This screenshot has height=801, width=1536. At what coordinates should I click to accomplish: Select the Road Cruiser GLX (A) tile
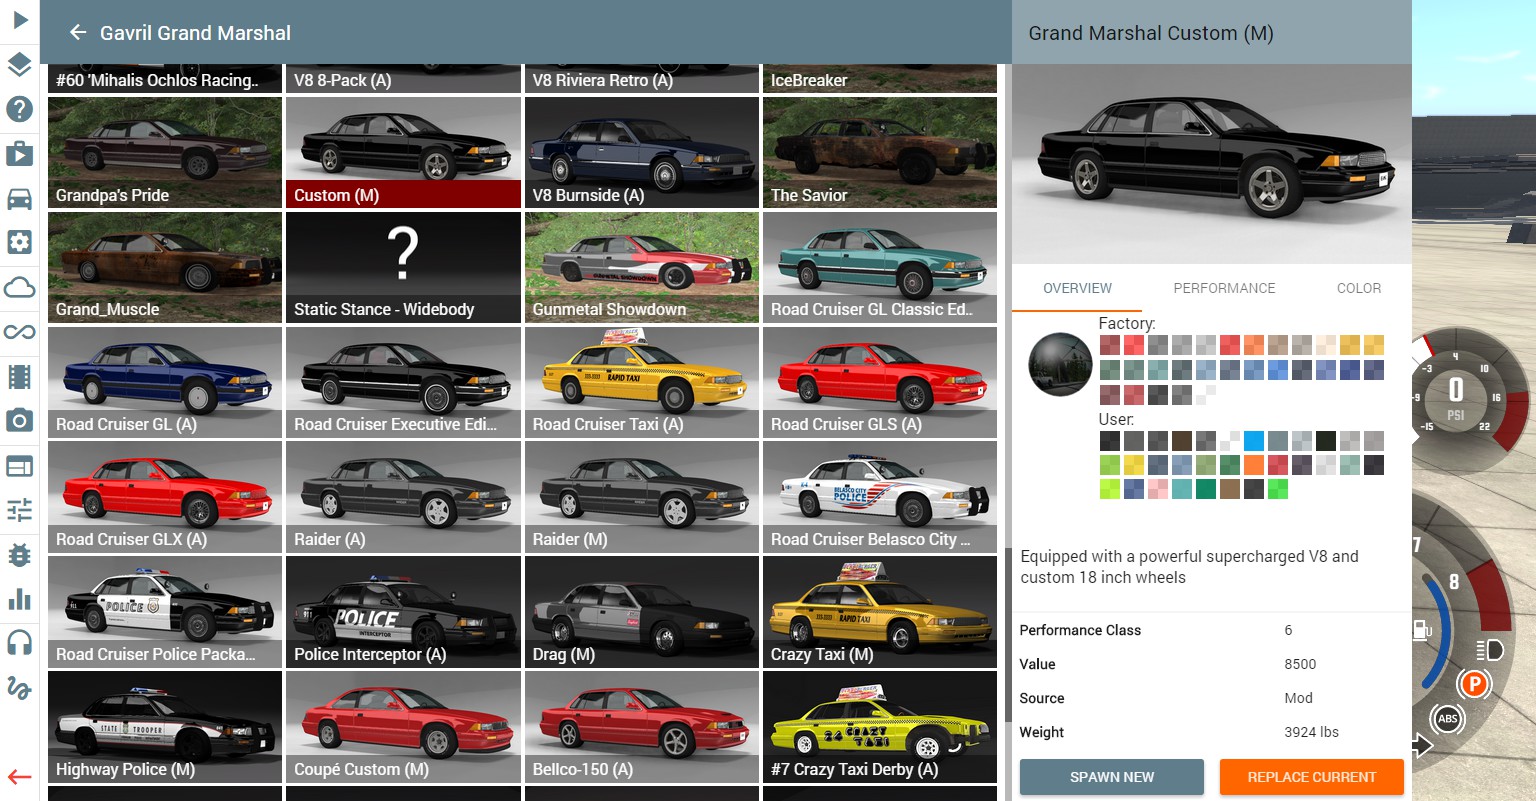pyautogui.click(x=165, y=497)
